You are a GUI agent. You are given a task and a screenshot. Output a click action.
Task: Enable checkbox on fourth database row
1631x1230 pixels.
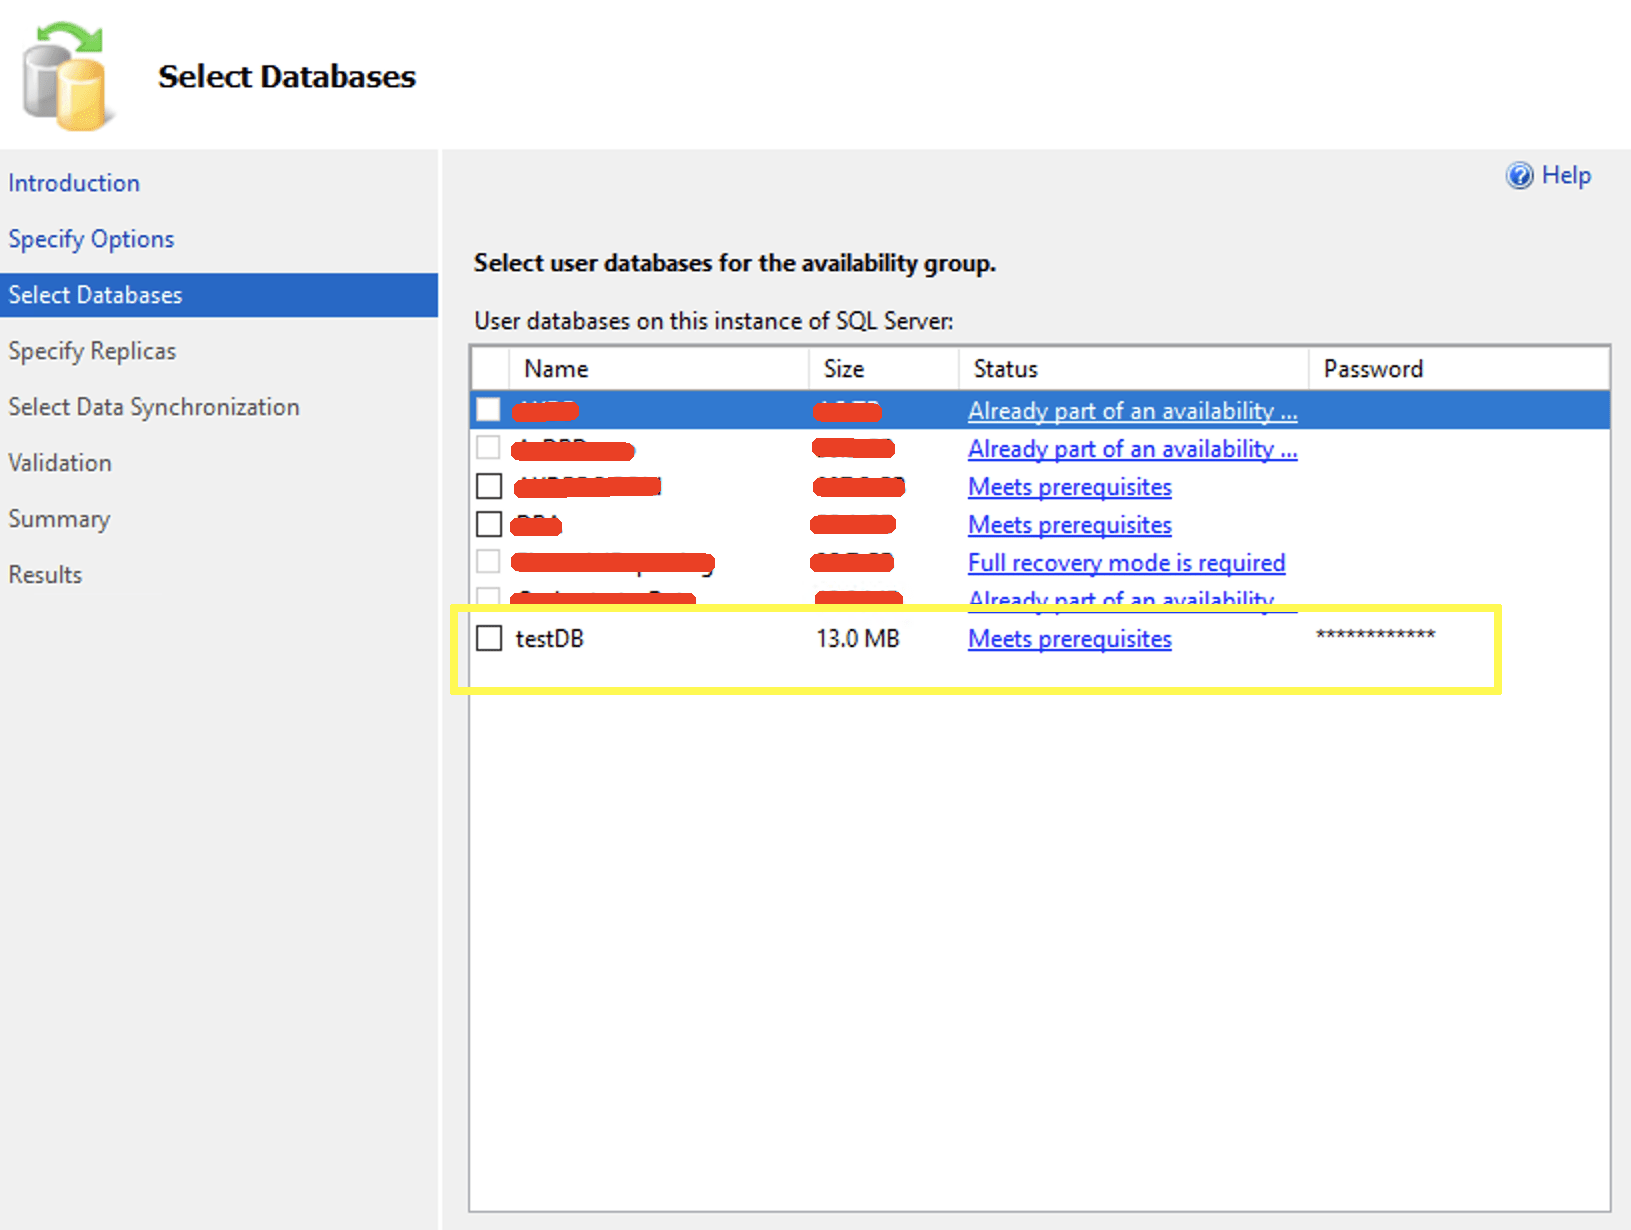tap(489, 524)
